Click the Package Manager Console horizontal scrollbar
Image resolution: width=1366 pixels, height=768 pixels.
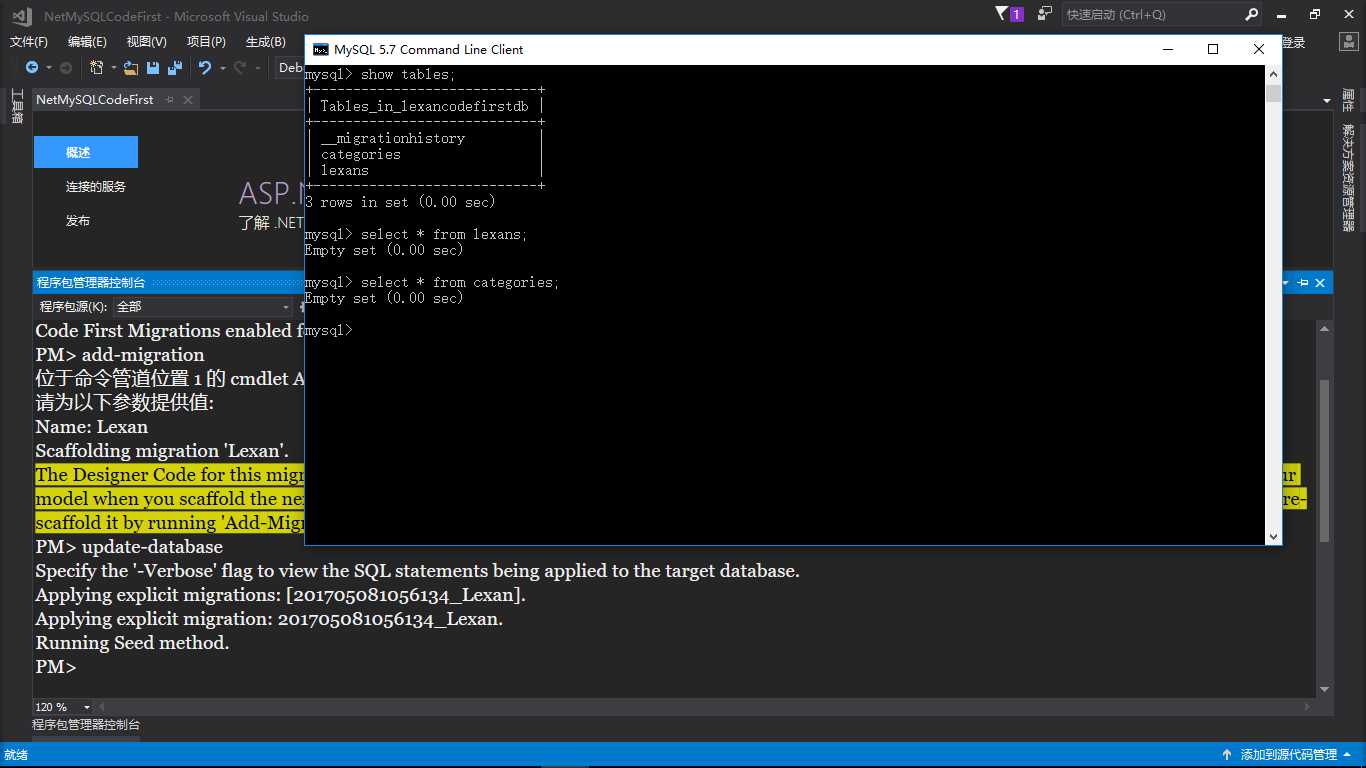tap(706, 707)
